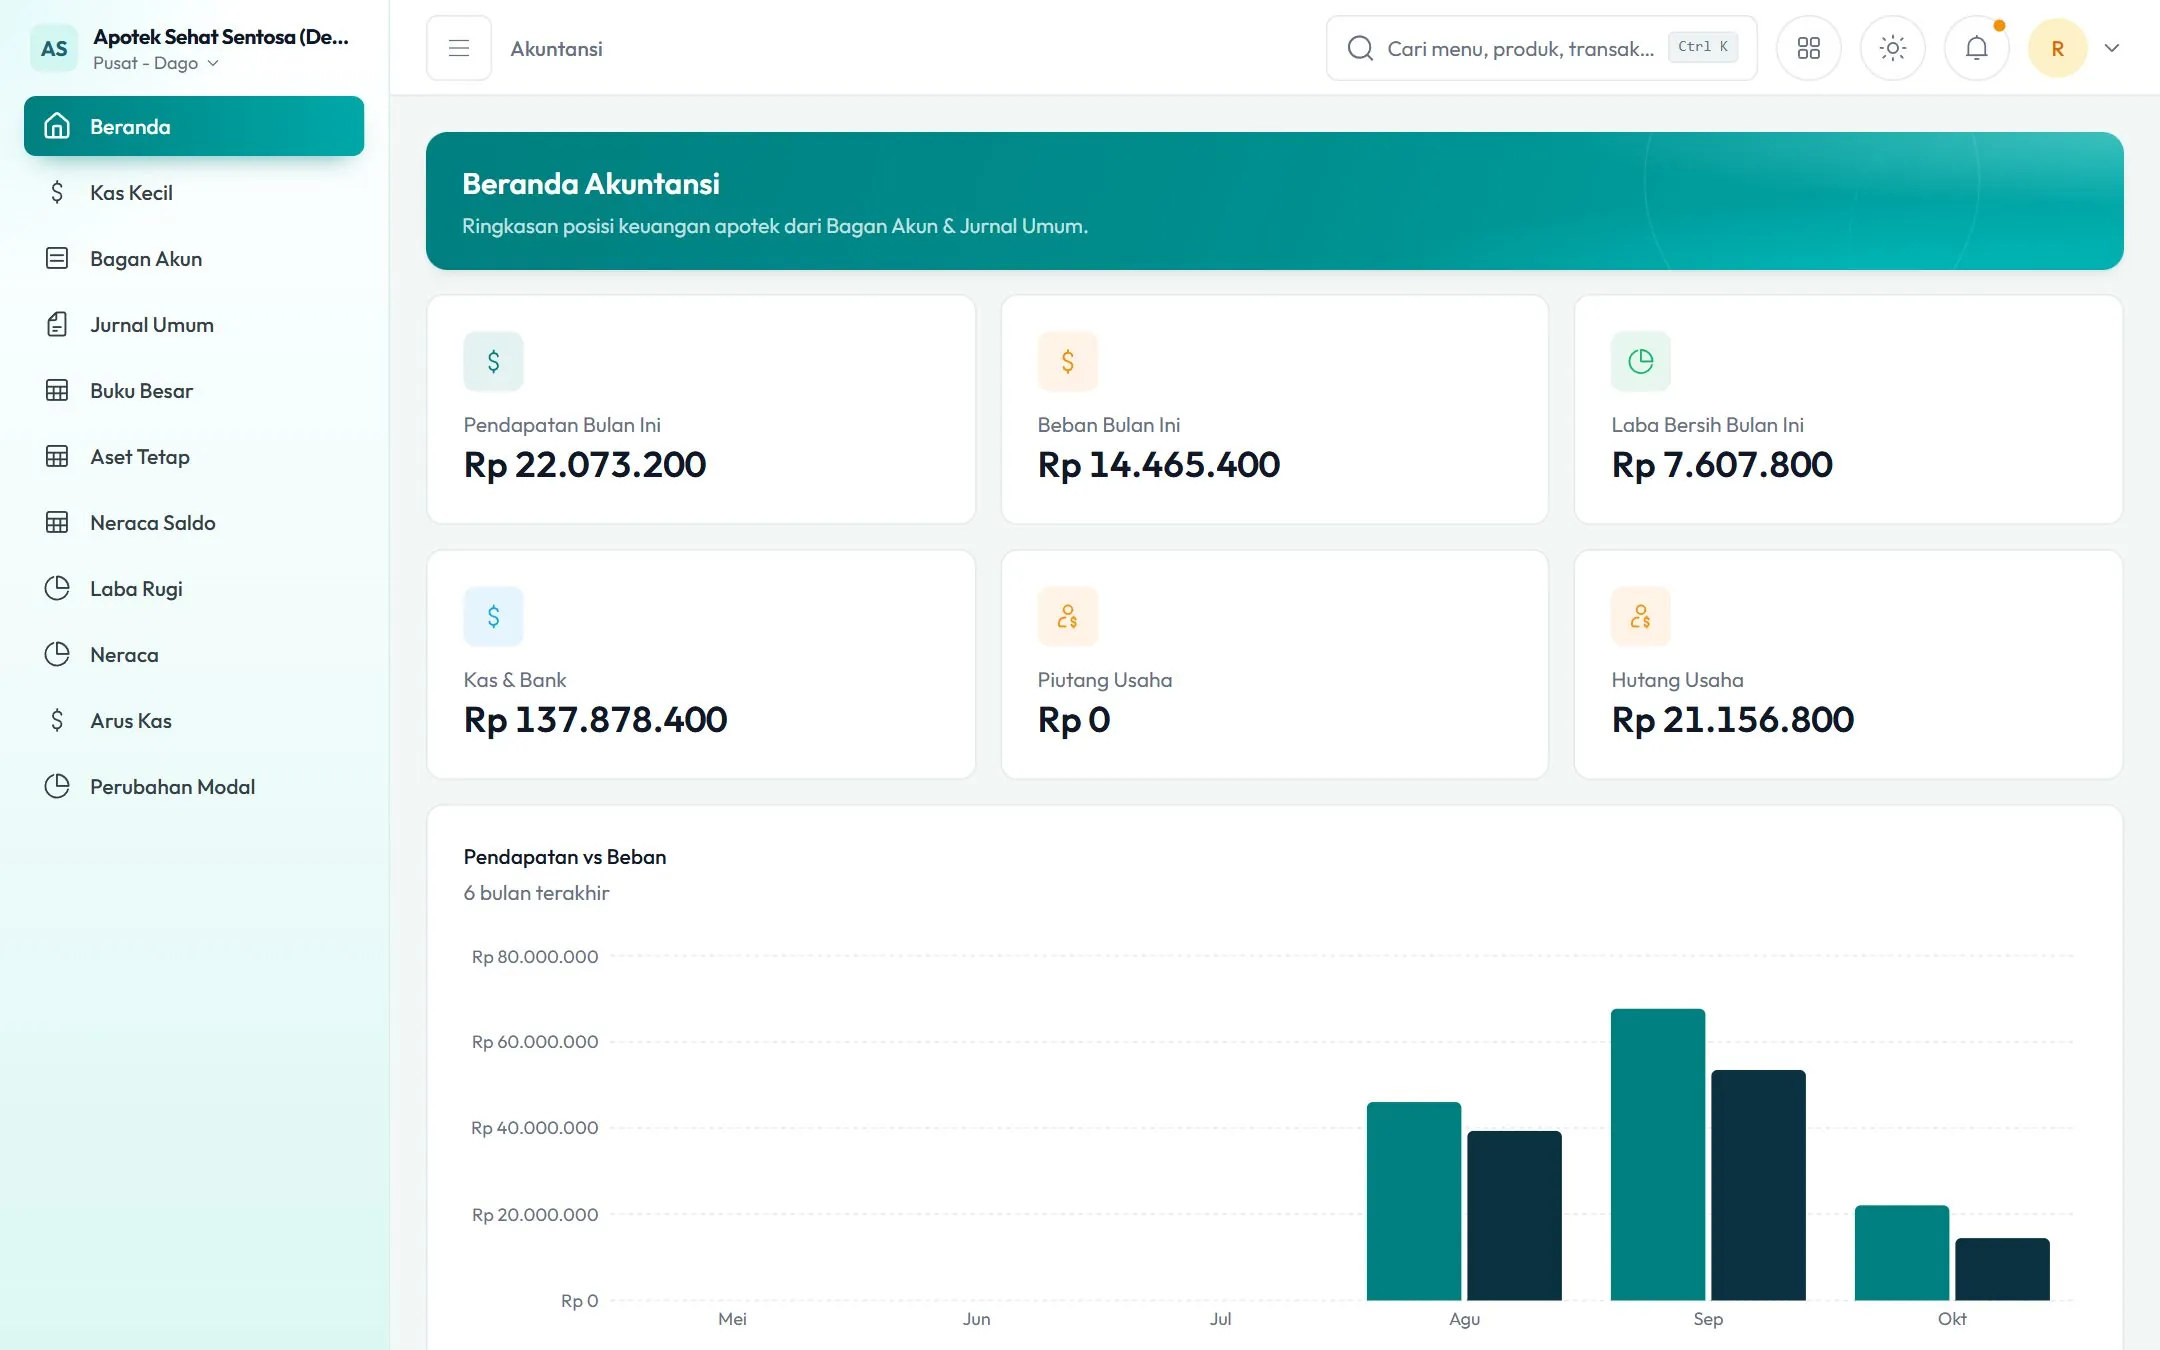Click the search field for menus and products
The width and height of the screenshot is (2160, 1350).
click(x=1541, y=48)
